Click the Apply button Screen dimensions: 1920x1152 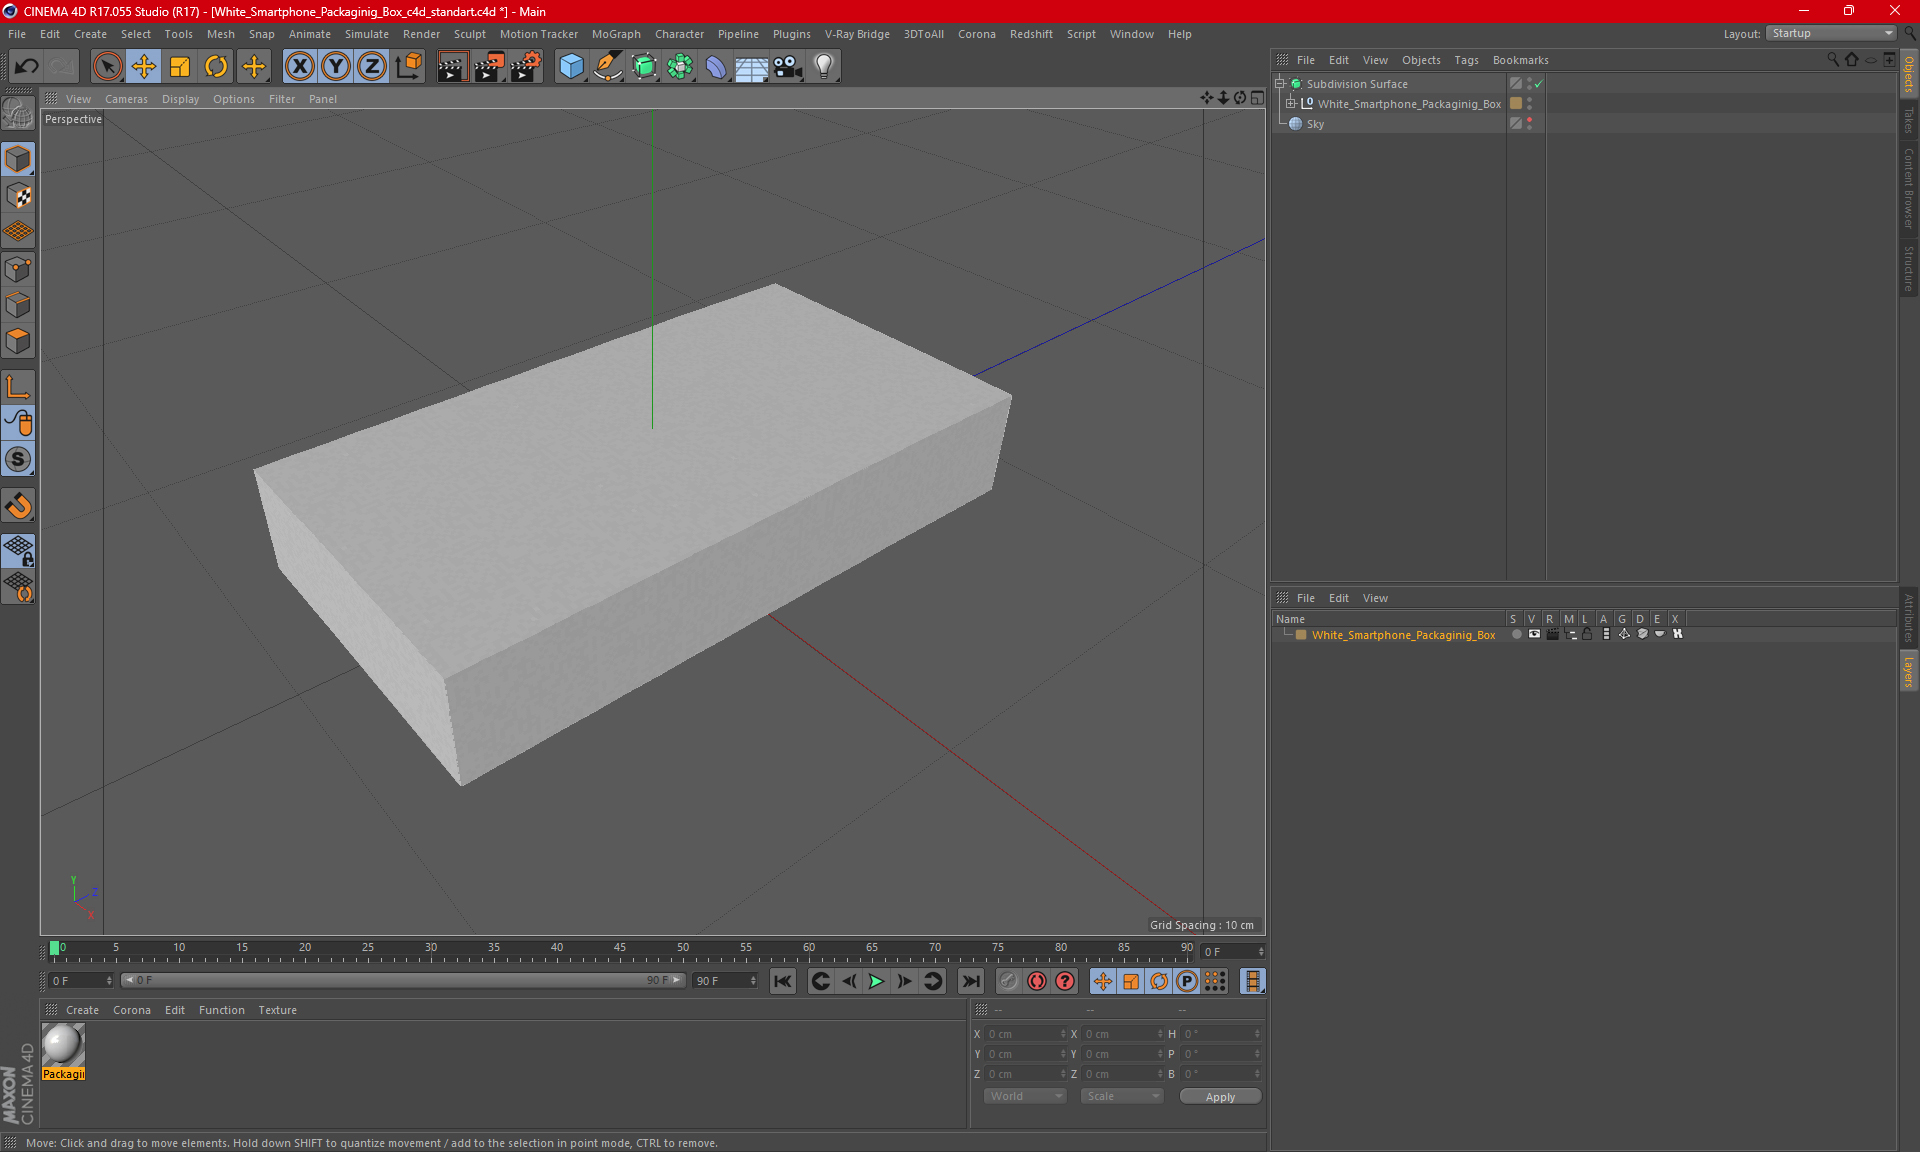pos(1220,1097)
